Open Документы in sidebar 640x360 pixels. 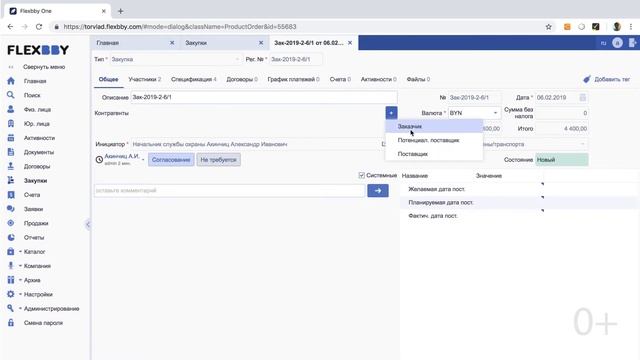[38, 152]
